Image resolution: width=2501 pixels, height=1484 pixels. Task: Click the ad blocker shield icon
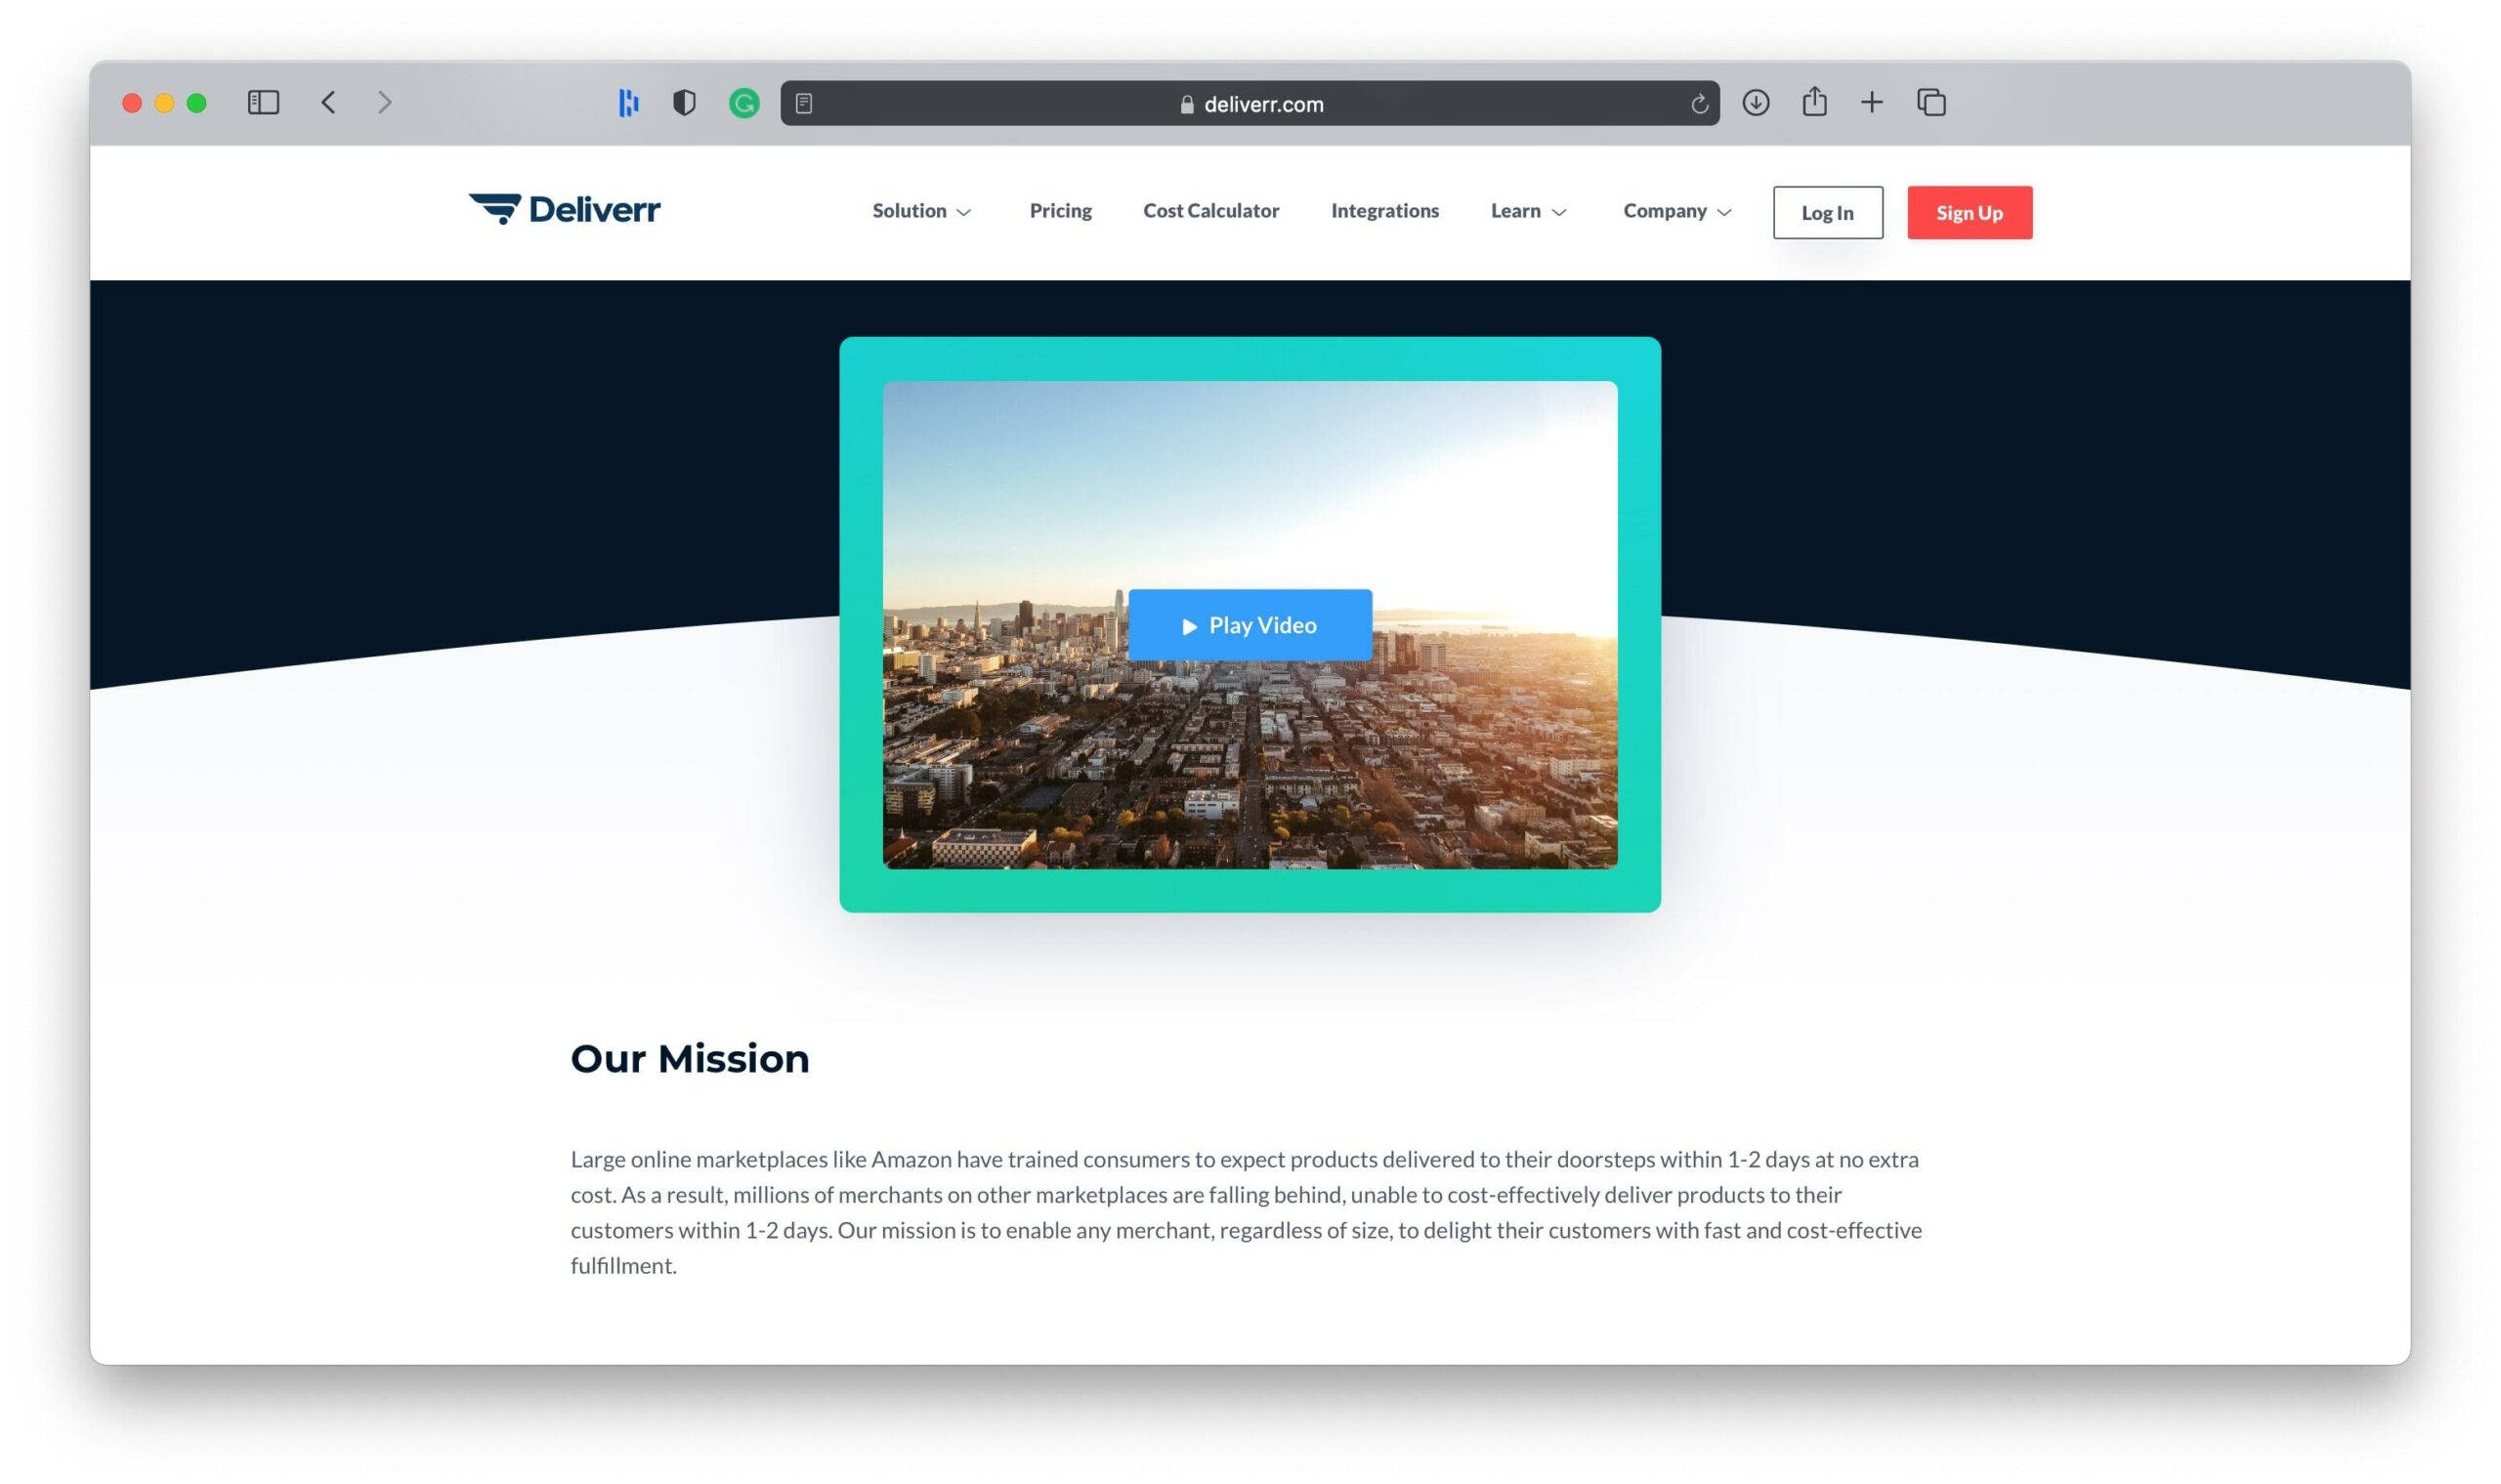[x=685, y=103]
